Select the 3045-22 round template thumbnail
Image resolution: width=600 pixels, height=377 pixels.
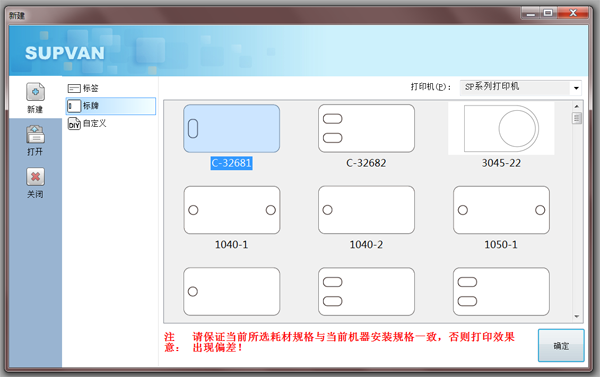(501, 129)
